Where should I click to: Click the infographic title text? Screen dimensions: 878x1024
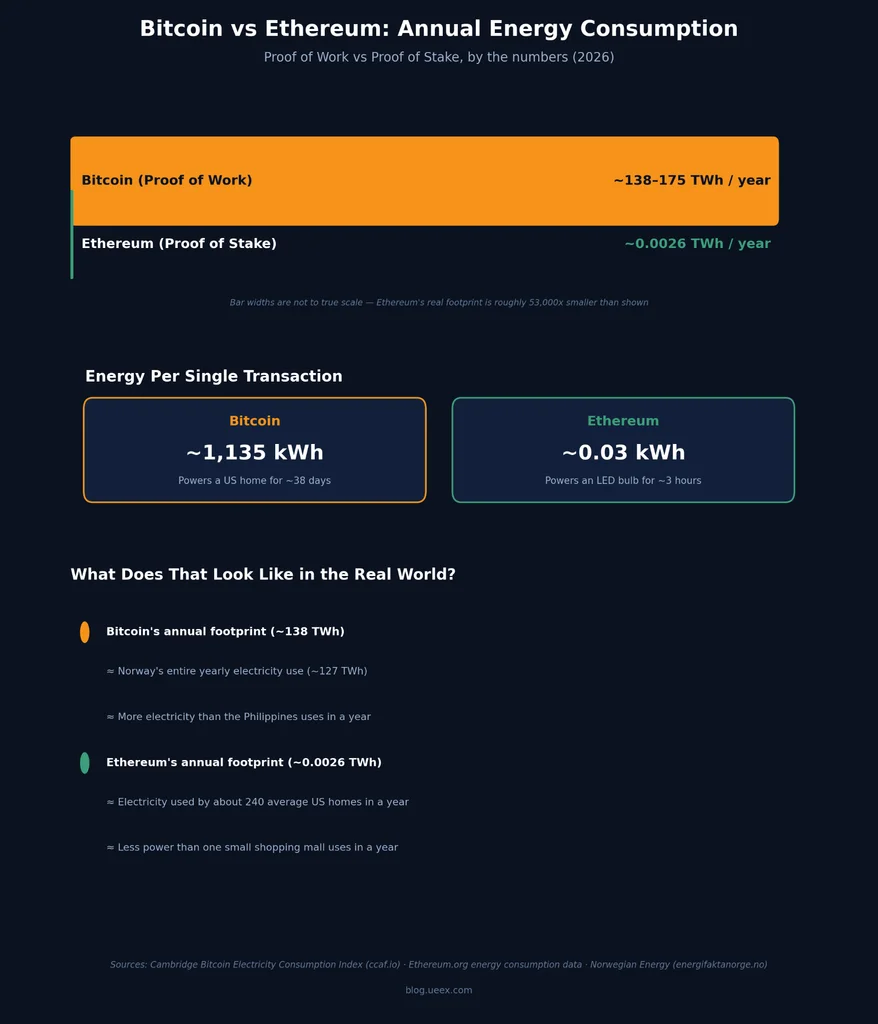coord(439,28)
